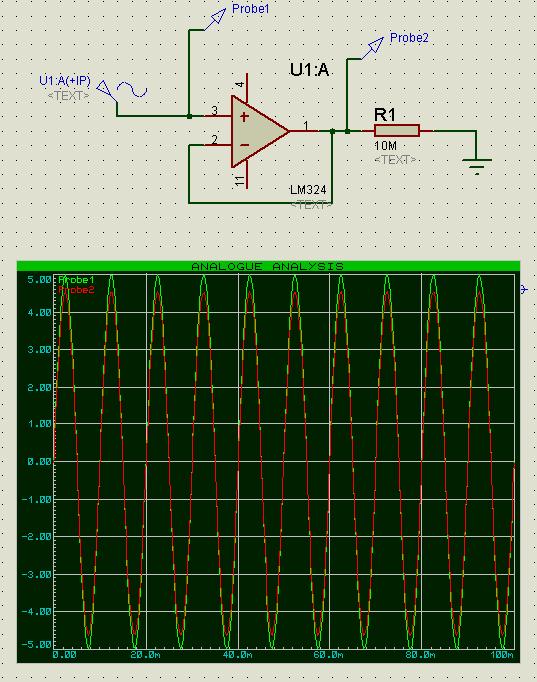The width and height of the screenshot is (537, 682).
Task: Select Probe2 trace legend in graph
Action: (76, 290)
